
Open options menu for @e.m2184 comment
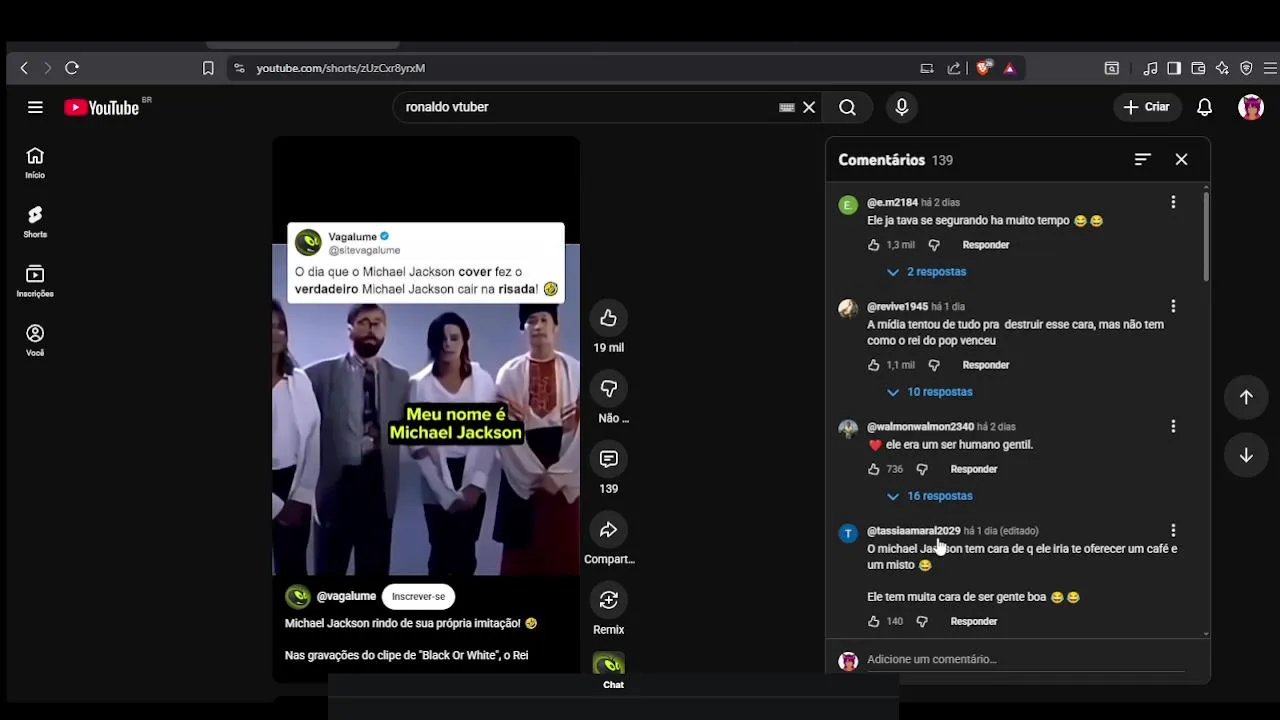[x=1173, y=202]
